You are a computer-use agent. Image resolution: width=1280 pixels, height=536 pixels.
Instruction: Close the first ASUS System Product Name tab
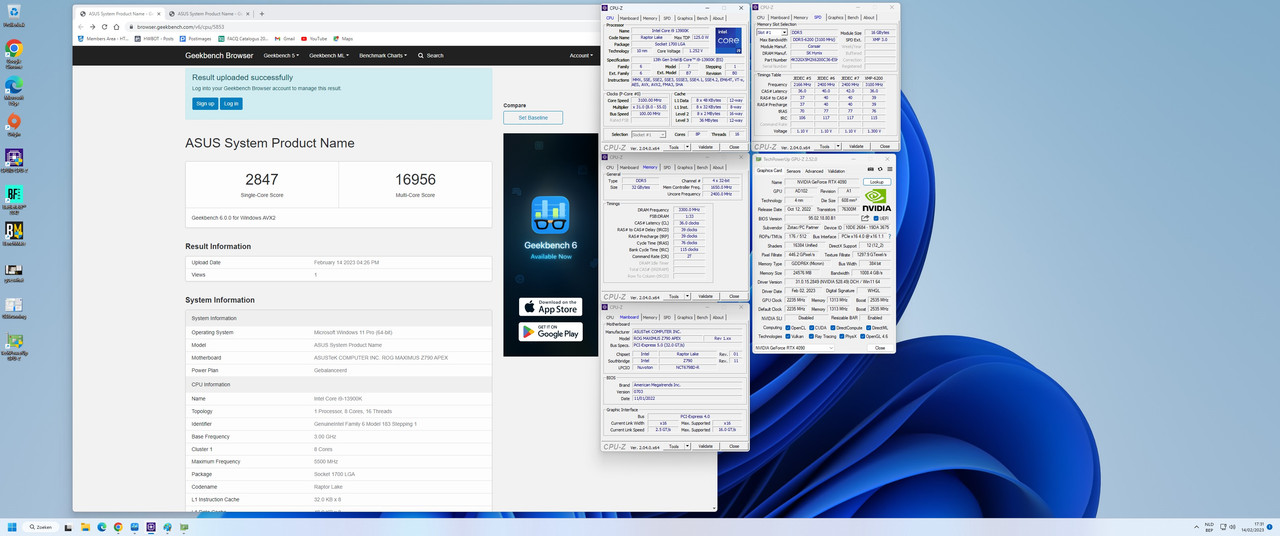[x=159, y=14]
